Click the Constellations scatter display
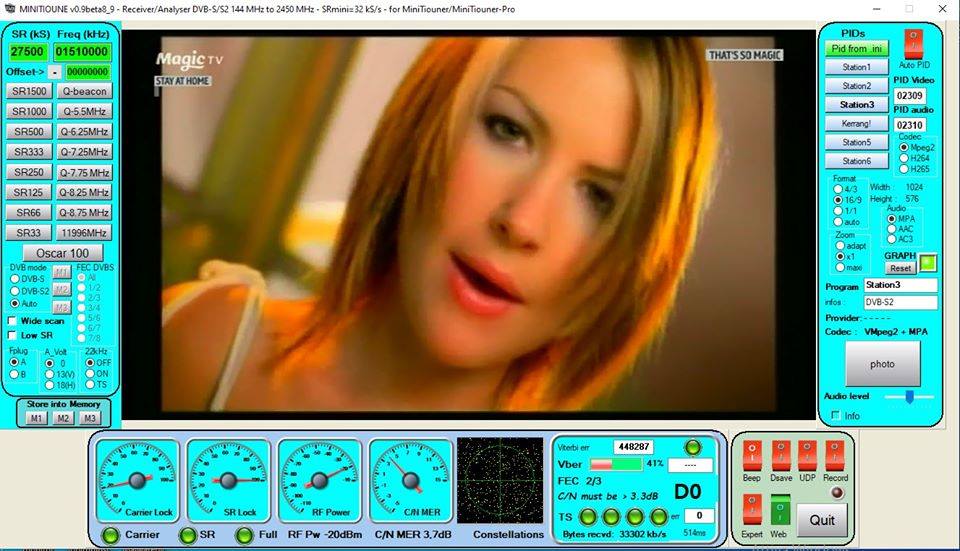Screen dimensions: 960x551 click(x=500, y=481)
